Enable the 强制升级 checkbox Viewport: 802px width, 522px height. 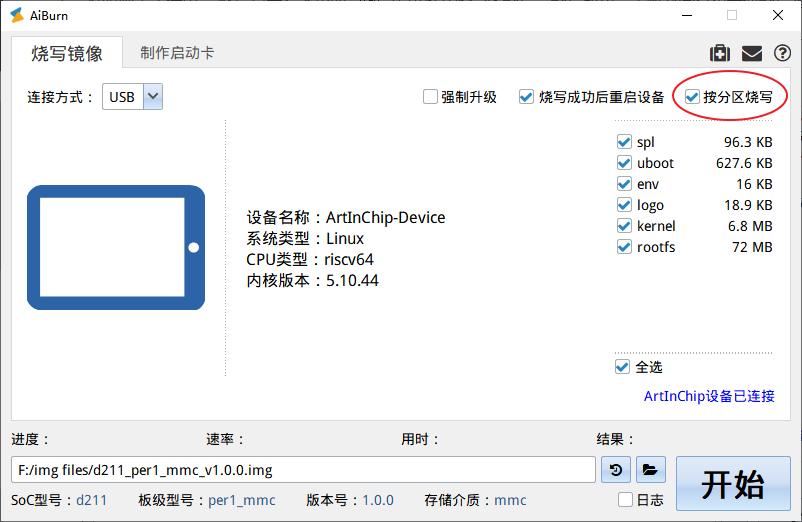point(431,97)
